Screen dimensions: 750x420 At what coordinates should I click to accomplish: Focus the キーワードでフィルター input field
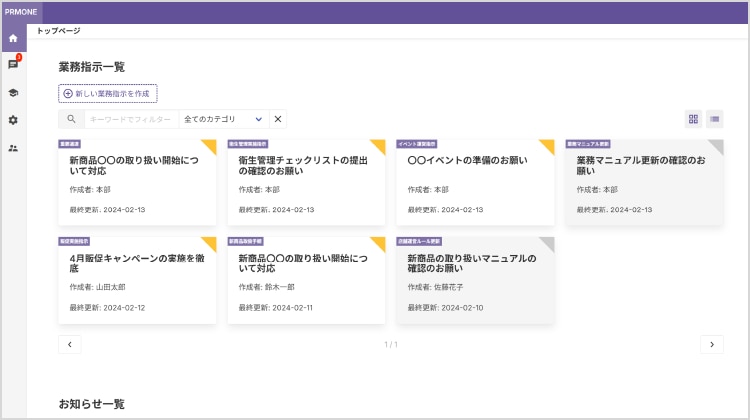pos(129,119)
